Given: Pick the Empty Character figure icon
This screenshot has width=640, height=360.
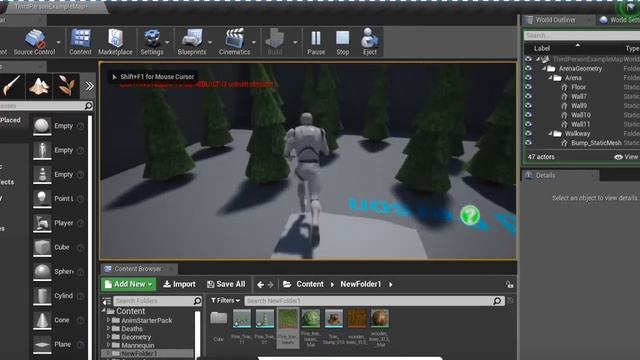Looking at the screenshot, I should (x=42, y=150).
